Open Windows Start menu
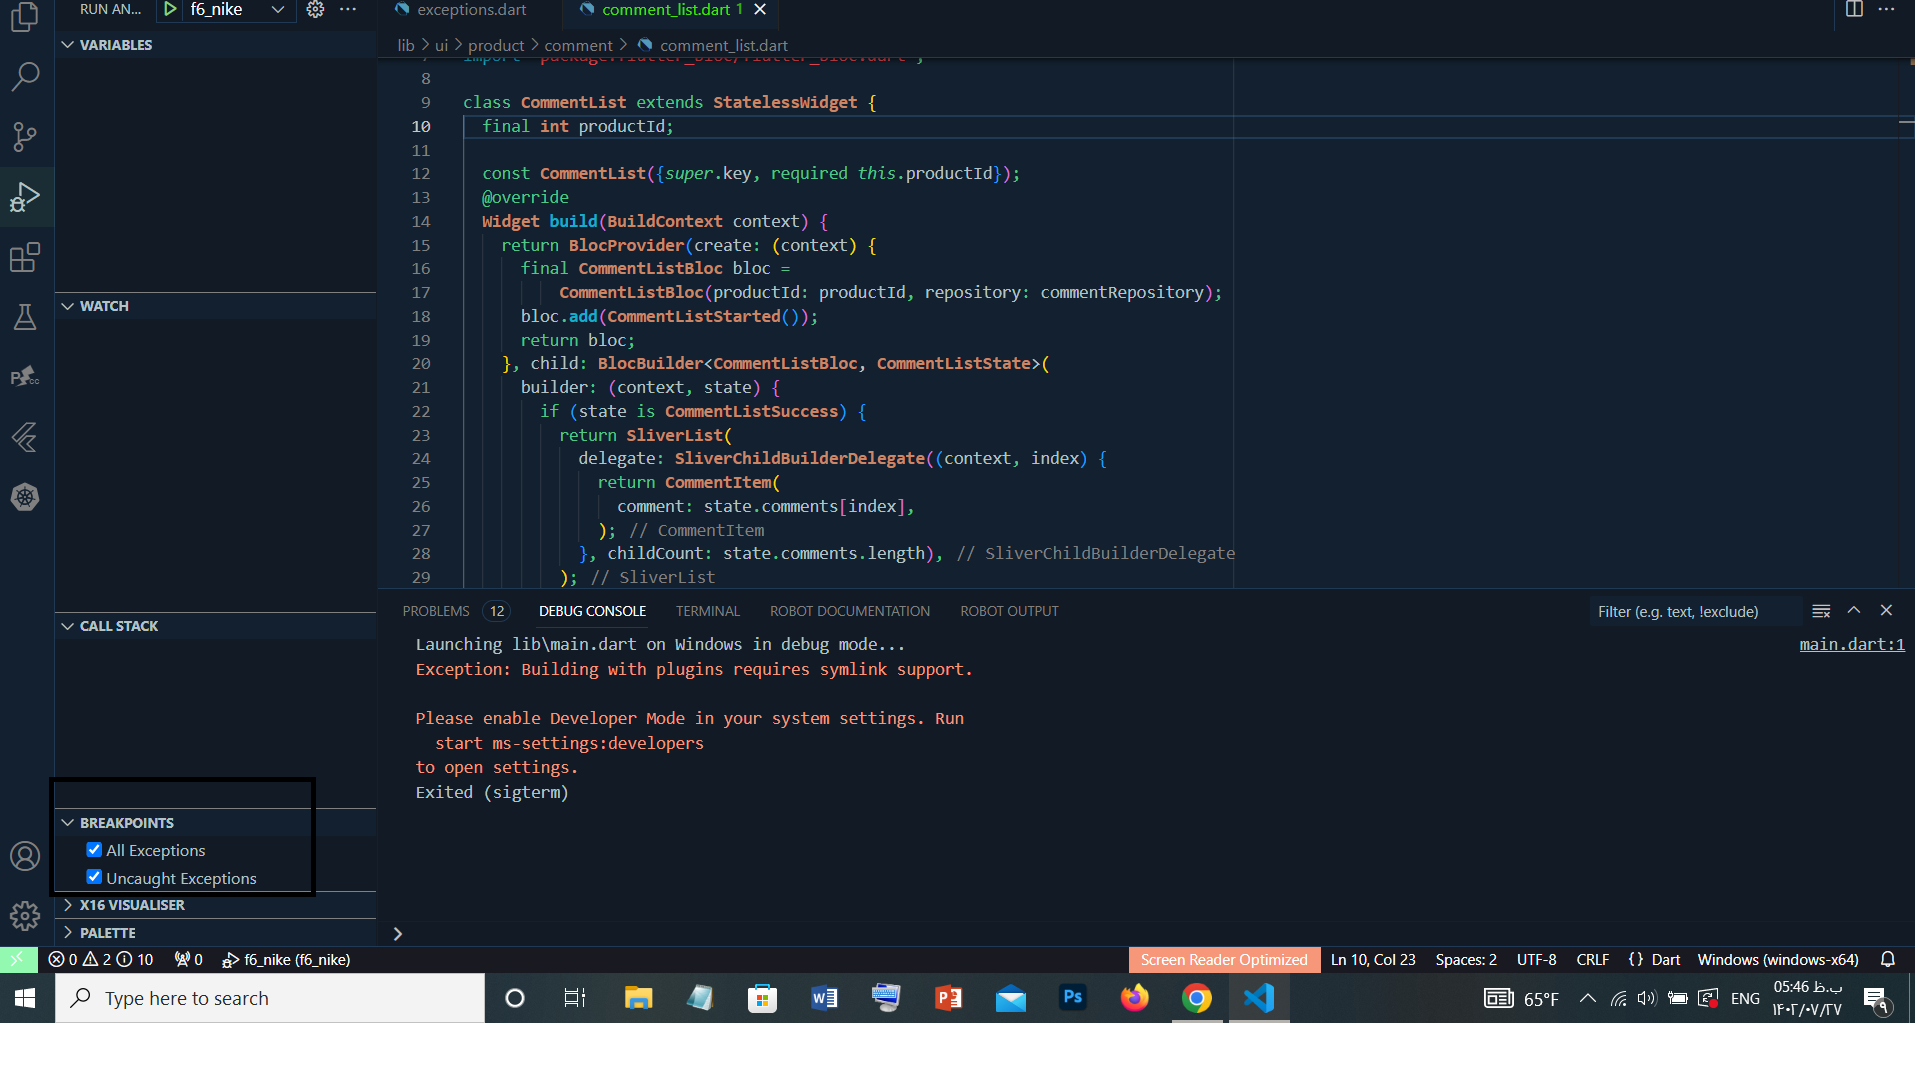This screenshot has width=1920, height=1080. tap(26, 998)
